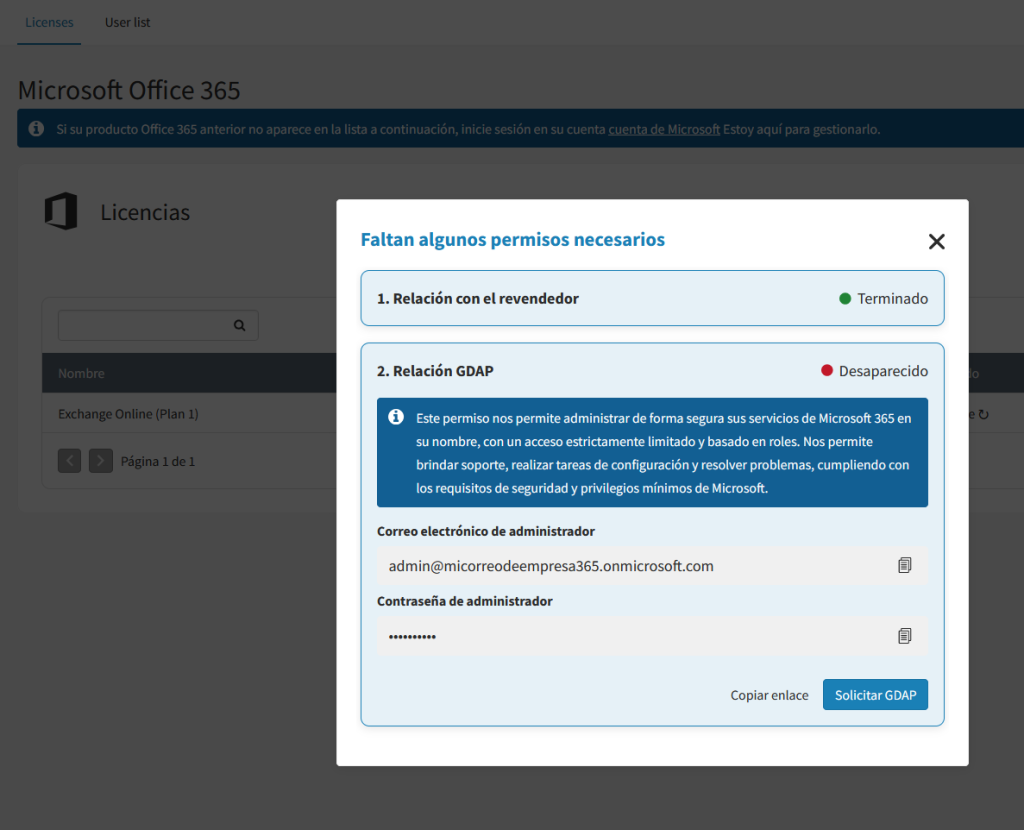Viewport: 1024px width, 830px height.
Task: Switch to the User list tab
Action: 128,22
